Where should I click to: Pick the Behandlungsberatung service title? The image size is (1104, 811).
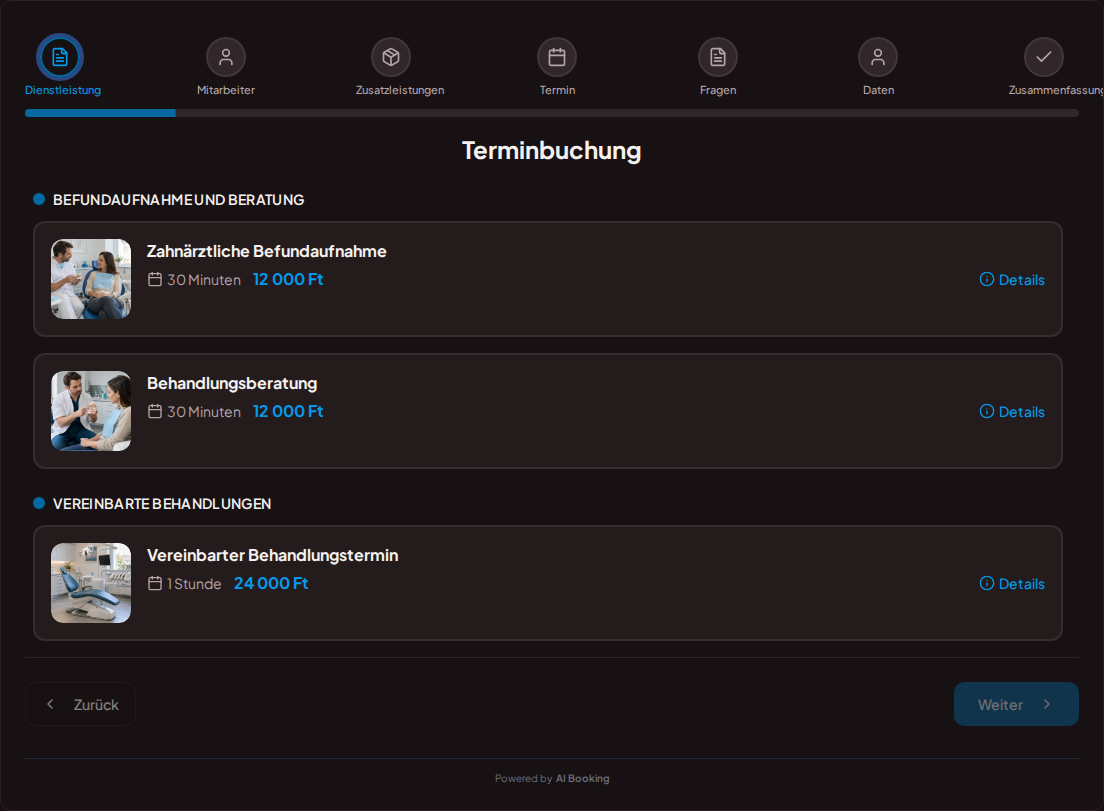point(232,384)
